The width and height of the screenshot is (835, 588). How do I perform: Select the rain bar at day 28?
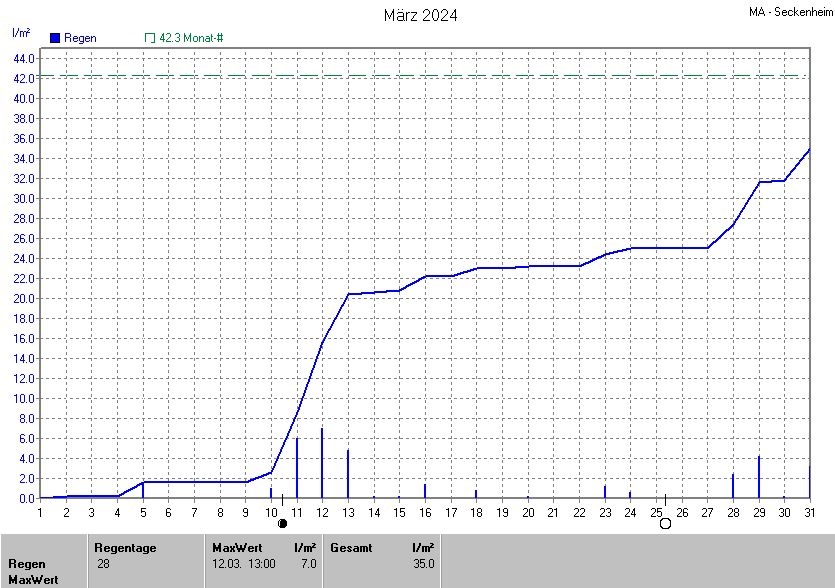[x=733, y=486]
